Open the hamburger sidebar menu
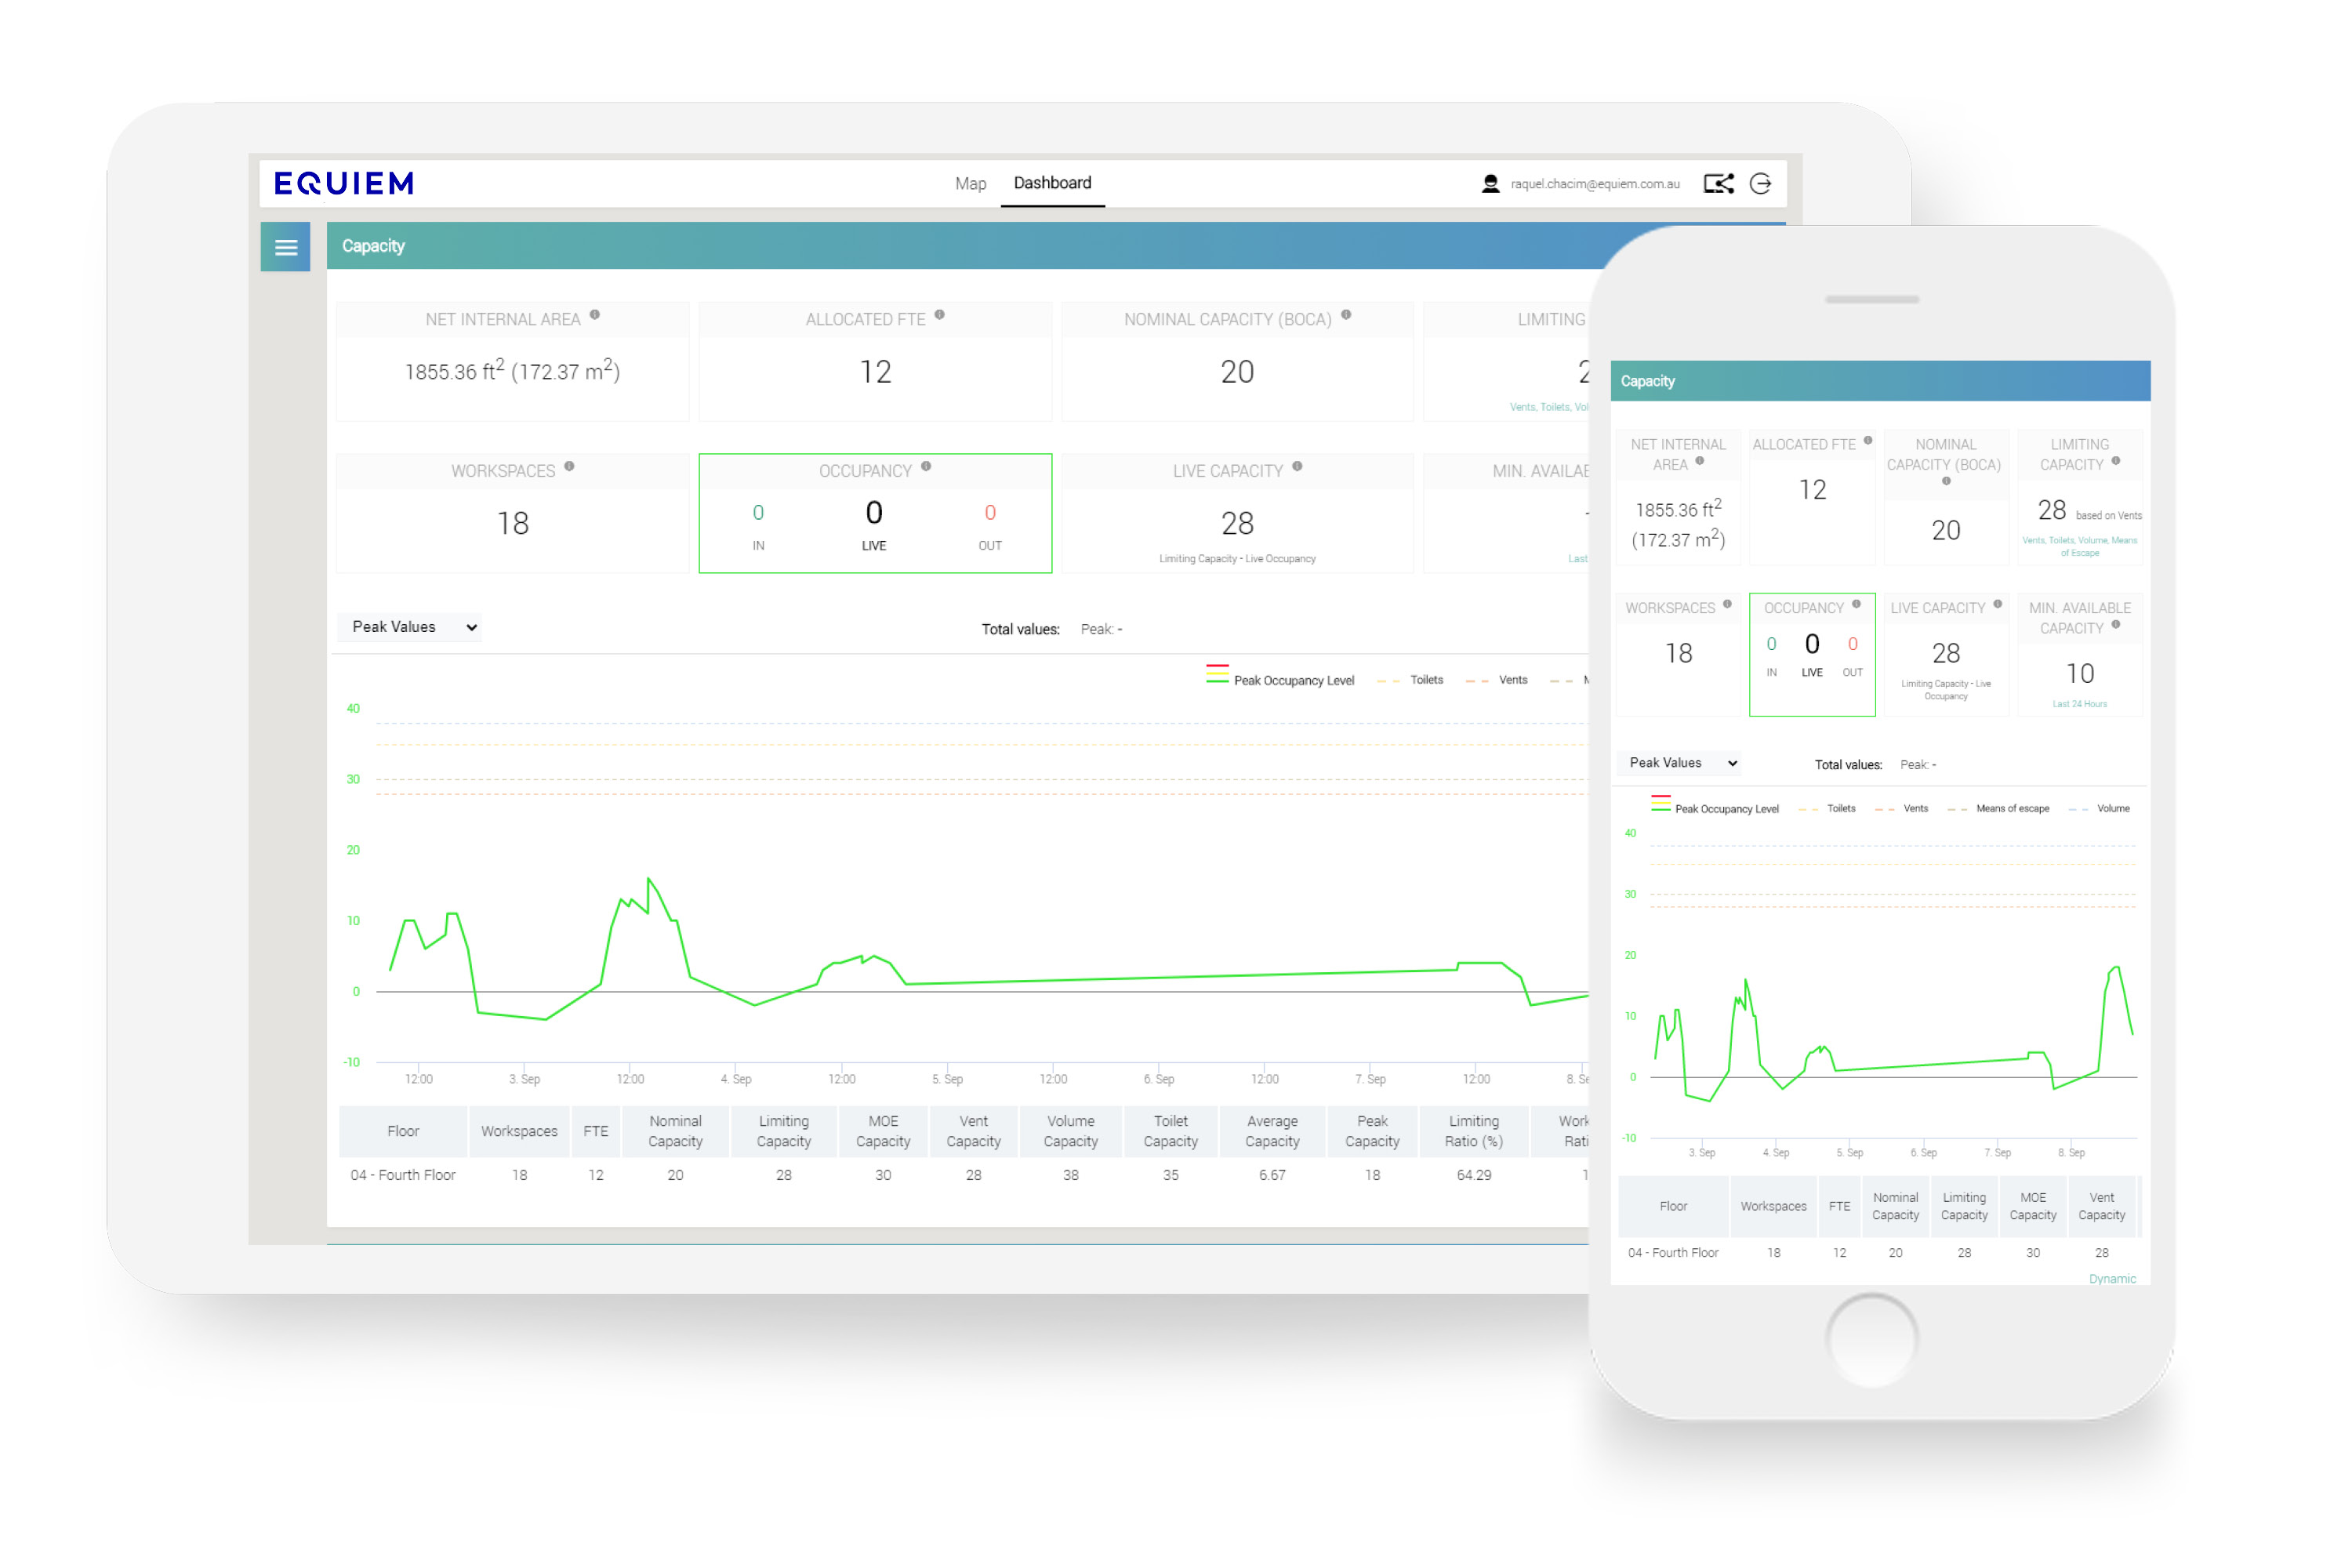The width and height of the screenshot is (2352, 1568). click(286, 247)
